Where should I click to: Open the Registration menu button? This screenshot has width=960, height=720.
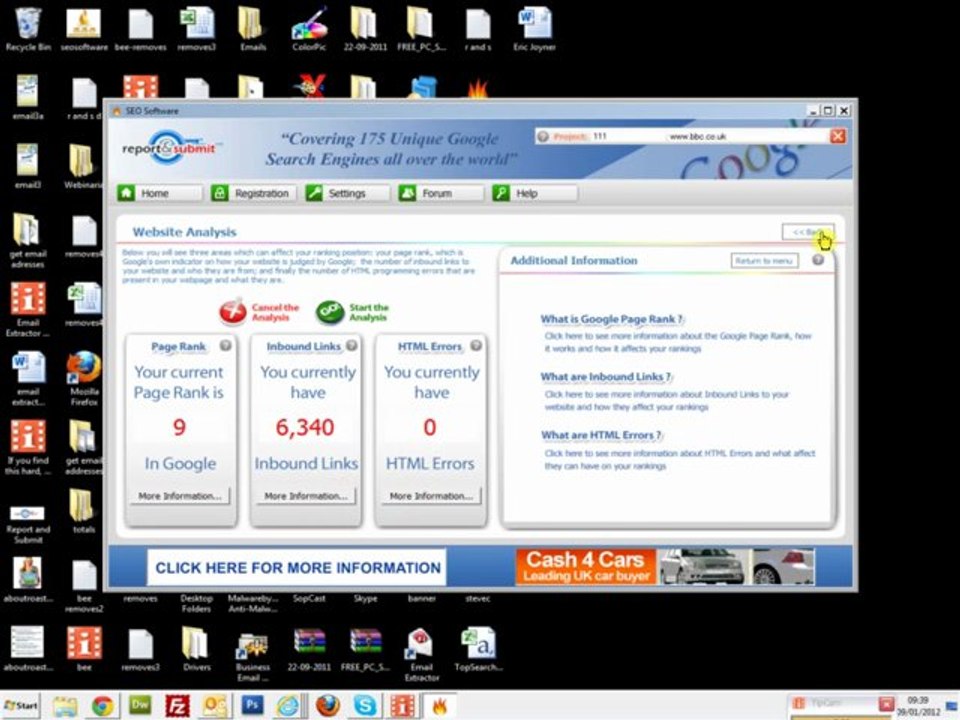pos(253,193)
